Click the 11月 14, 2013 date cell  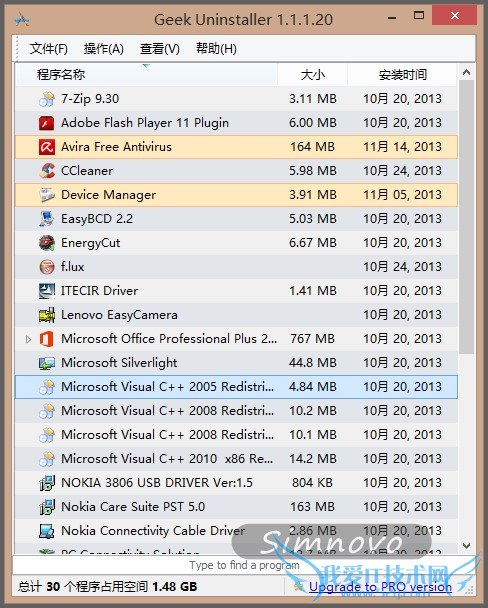pyautogui.click(x=402, y=147)
